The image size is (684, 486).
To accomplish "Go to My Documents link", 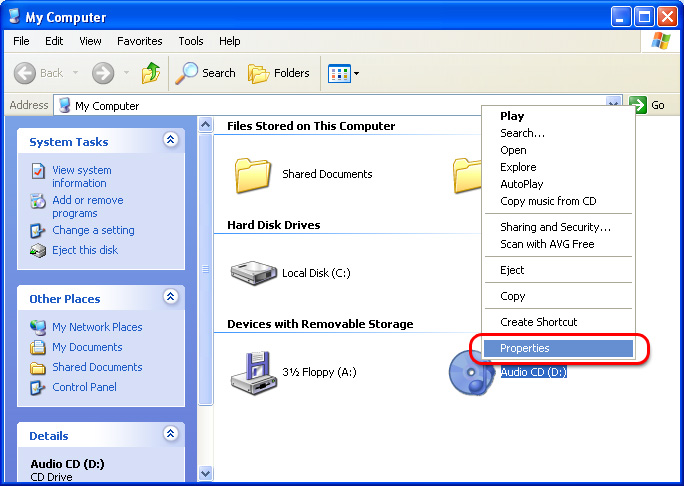I will click(x=87, y=347).
